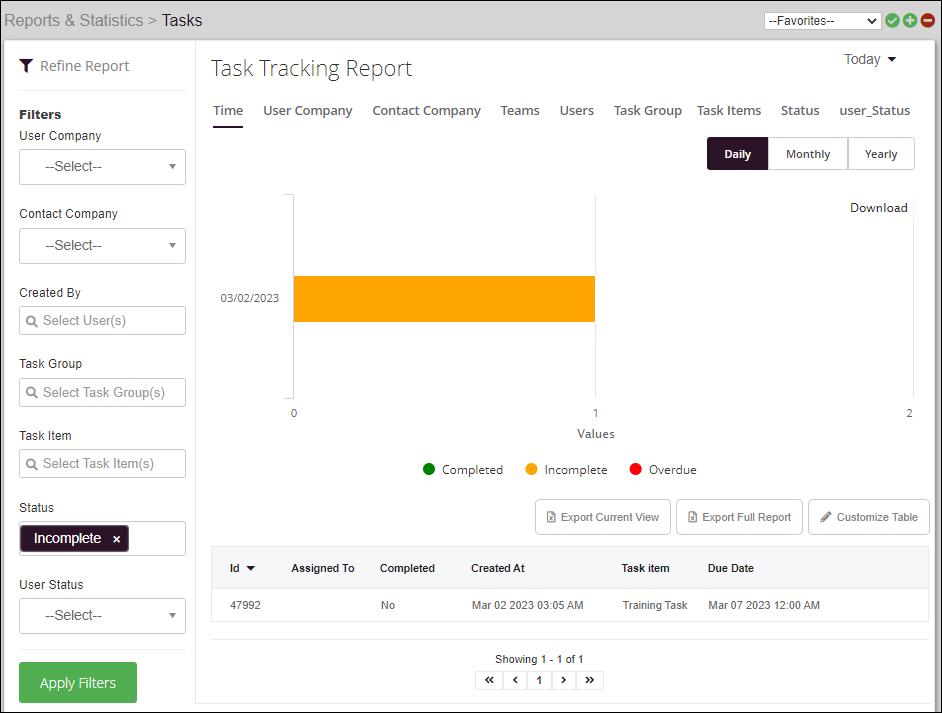Click the green plus add favorite icon

(x=910, y=20)
